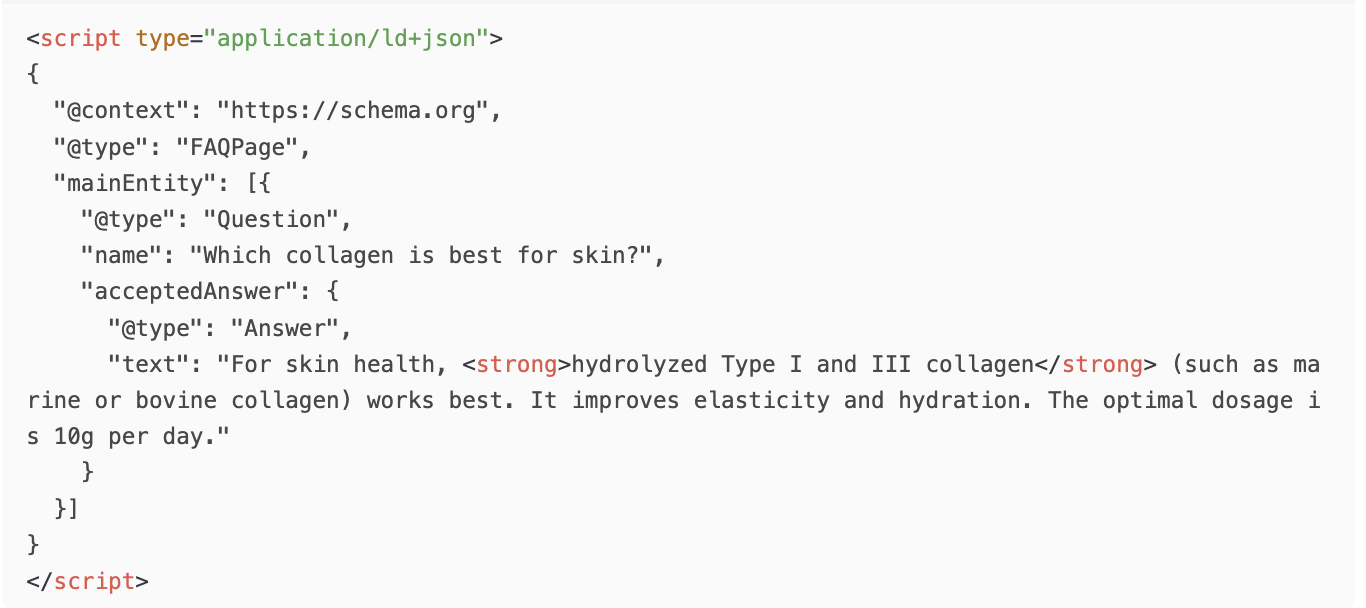
Task: Click the "mainEntity" key
Action: pos(135,183)
